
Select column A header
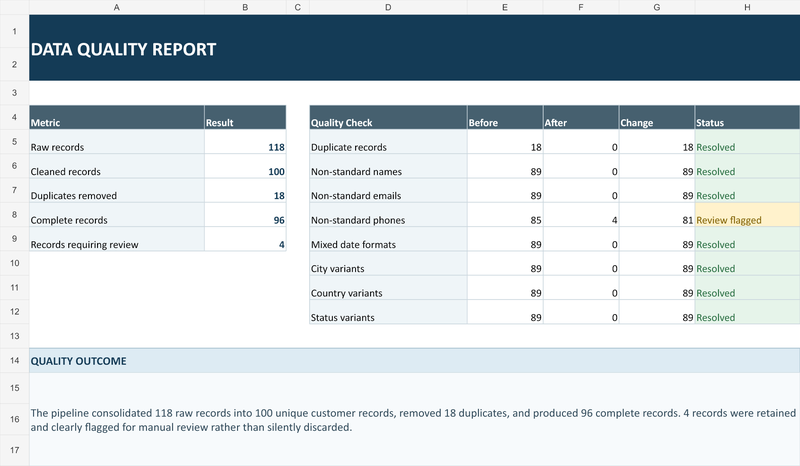click(x=117, y=7)
